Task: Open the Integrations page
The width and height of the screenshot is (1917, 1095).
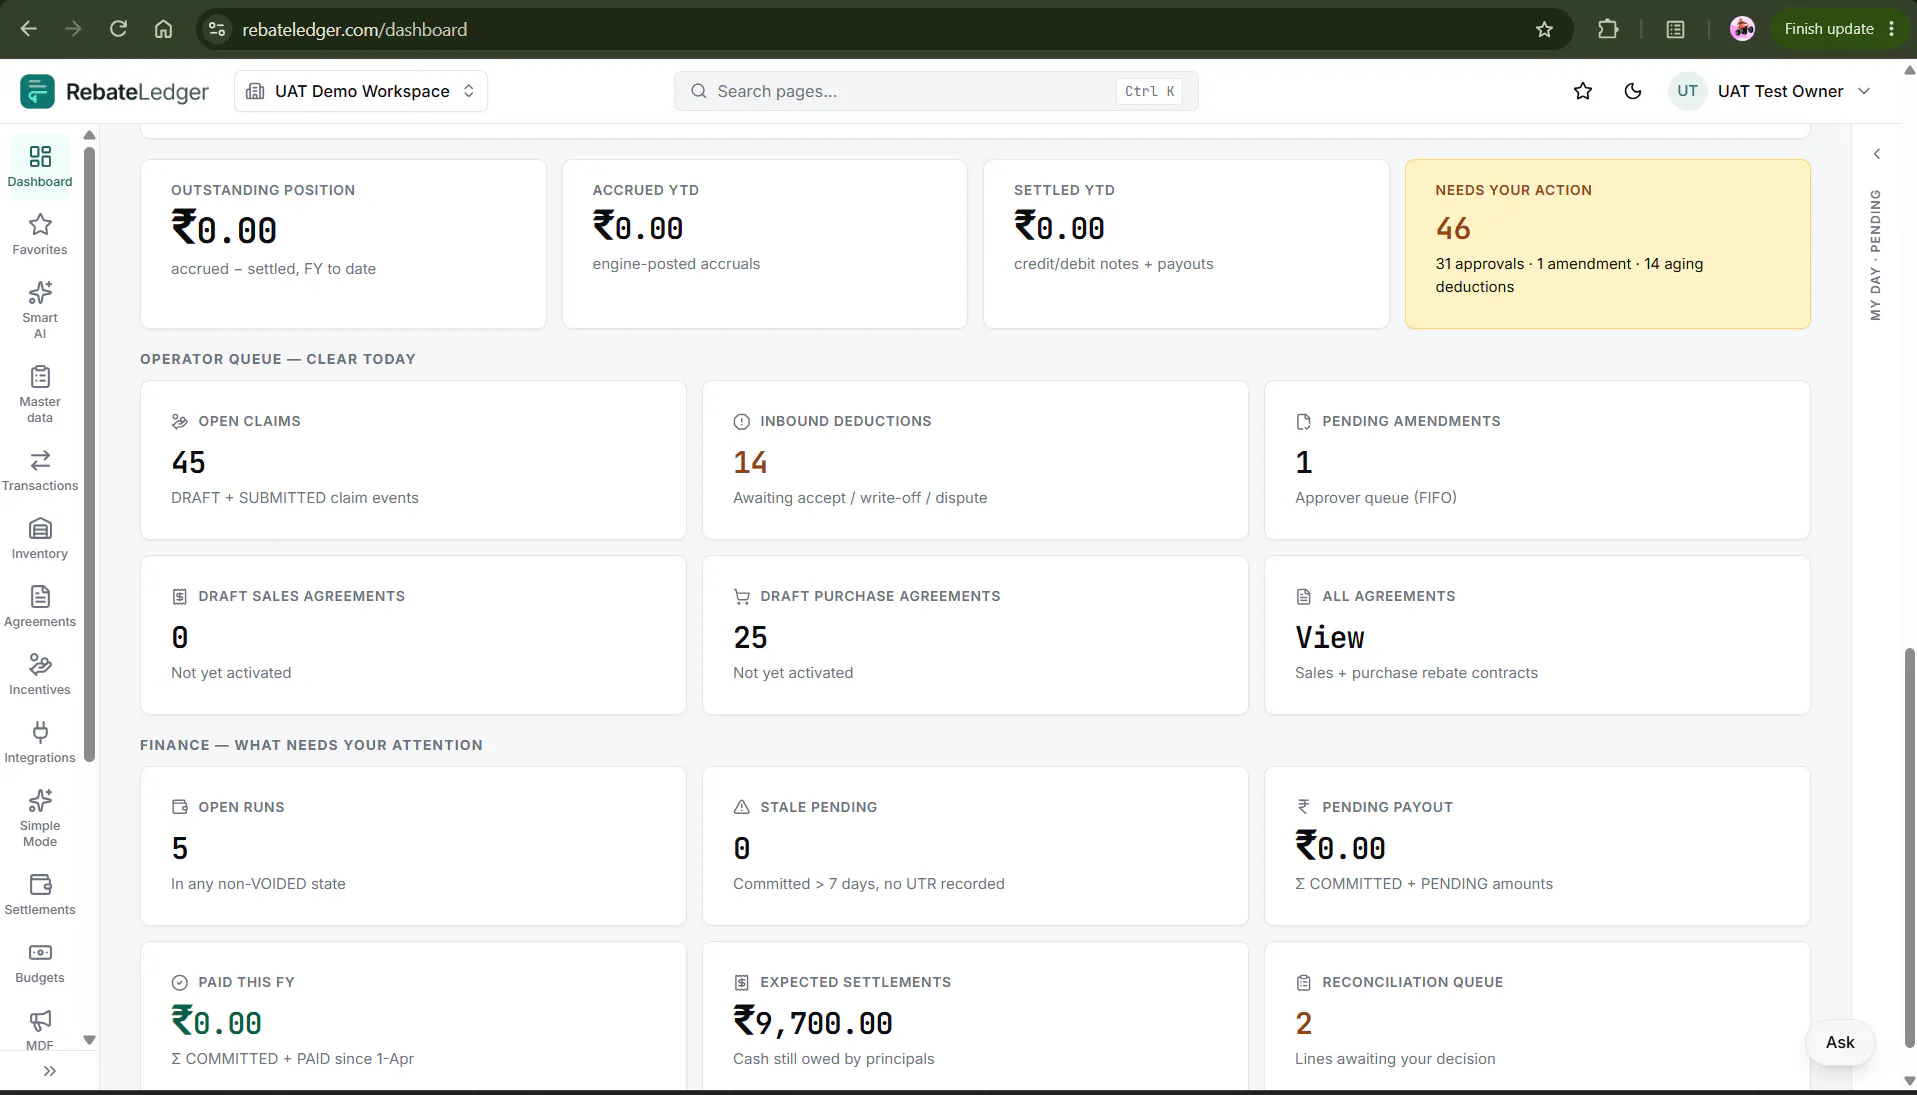Action: pyautogui.click(x=40, y=742)
